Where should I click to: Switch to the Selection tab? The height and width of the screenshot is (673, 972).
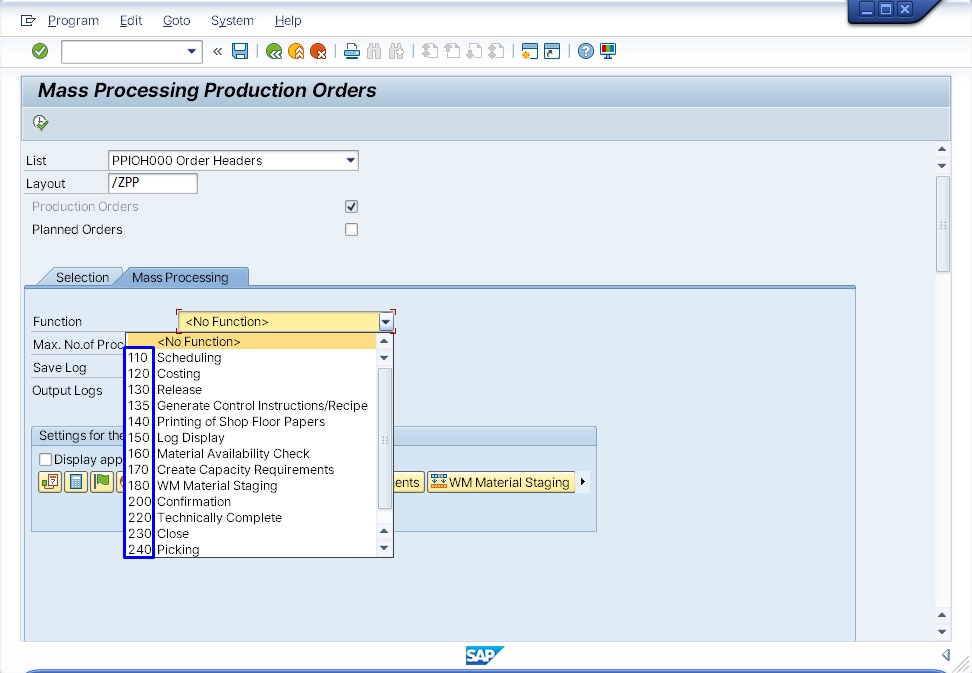click(x=82, y=277)
